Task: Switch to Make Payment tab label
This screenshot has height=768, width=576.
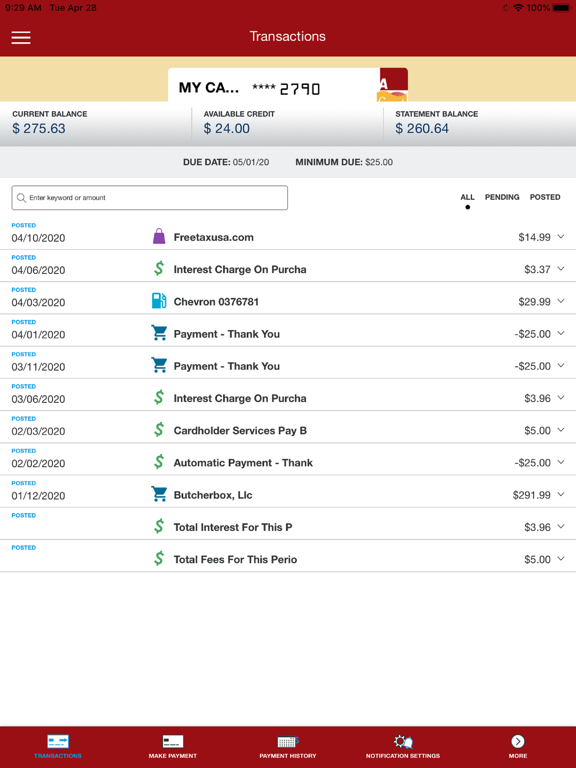Action: (172, 756)
